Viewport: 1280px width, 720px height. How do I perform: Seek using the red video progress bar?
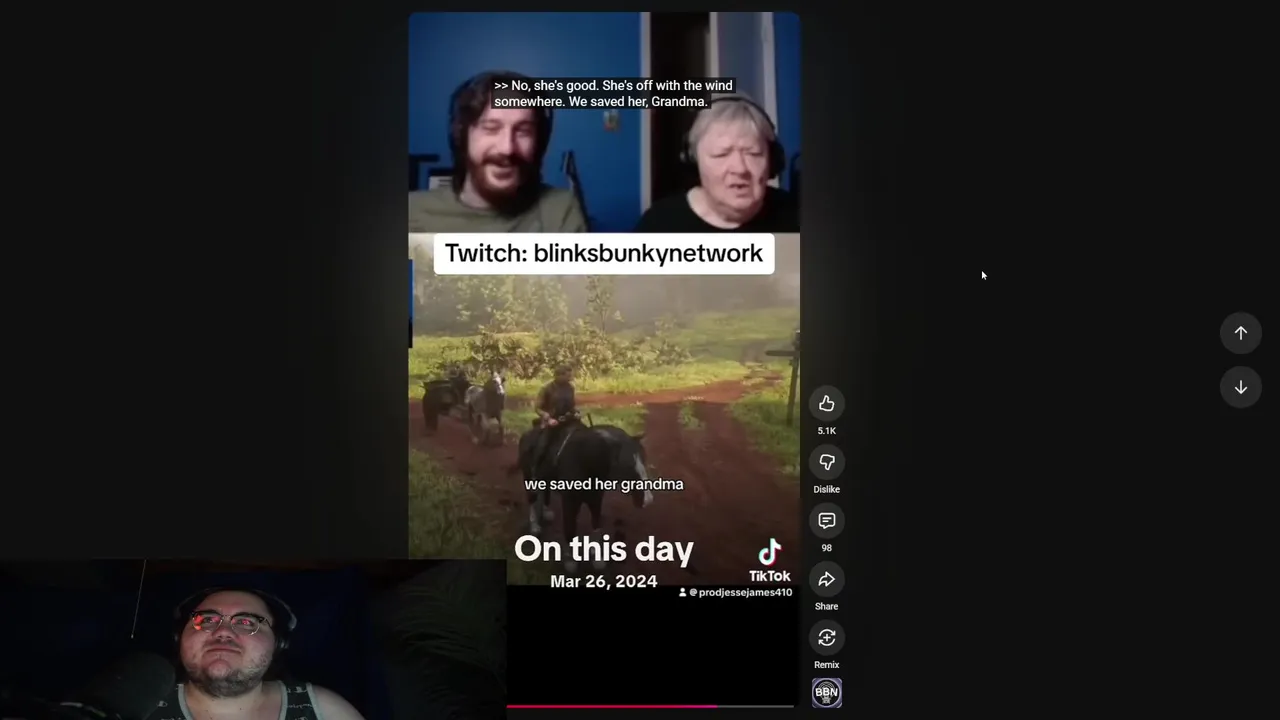point(650,706)
